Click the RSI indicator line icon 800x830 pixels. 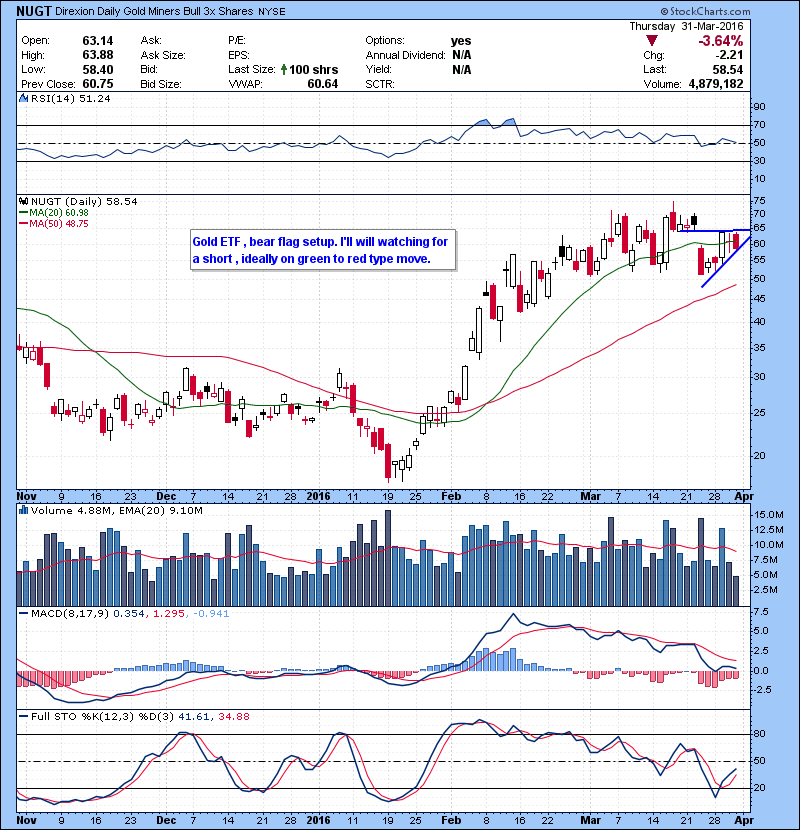pos(23,98)
